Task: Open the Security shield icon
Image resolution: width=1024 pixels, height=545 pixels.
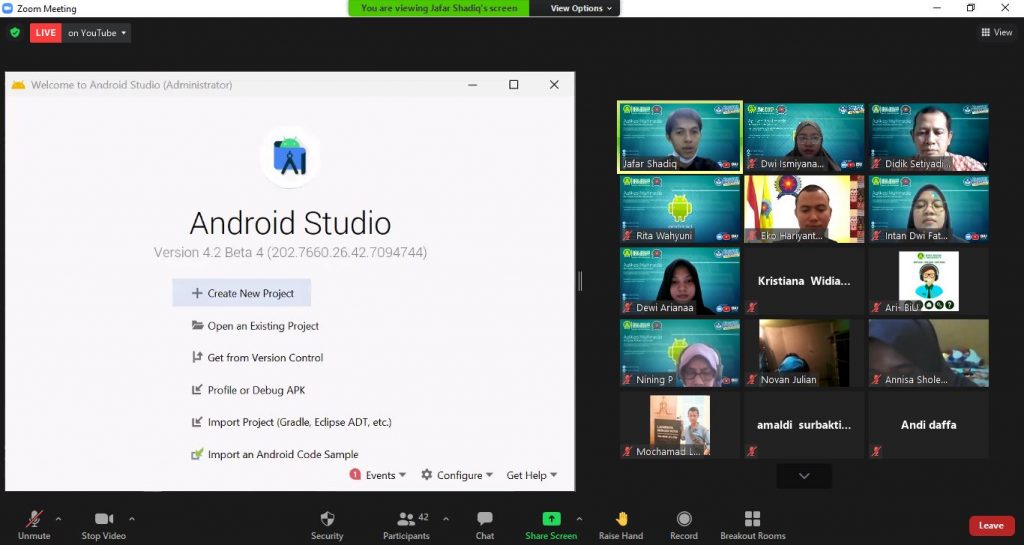Action: pyautogui.click(x=327, y=519)
